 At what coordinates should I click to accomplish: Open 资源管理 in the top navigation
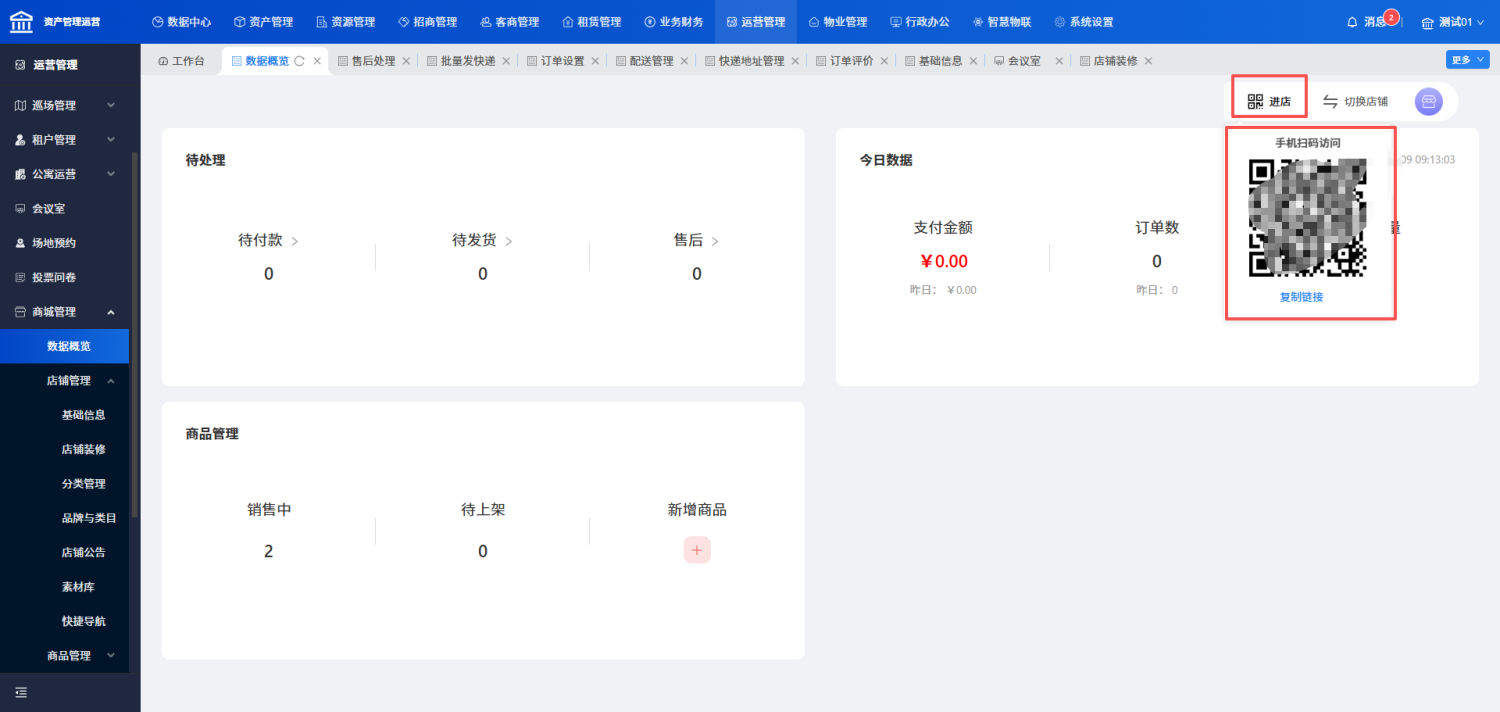point(345,22)
